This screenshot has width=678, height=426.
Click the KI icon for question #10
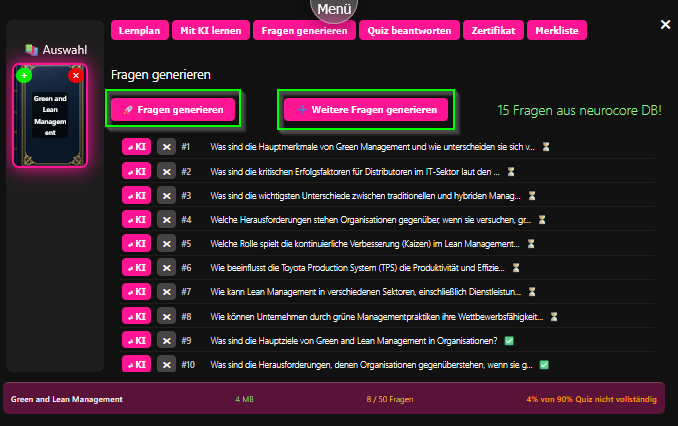point(135,365)
